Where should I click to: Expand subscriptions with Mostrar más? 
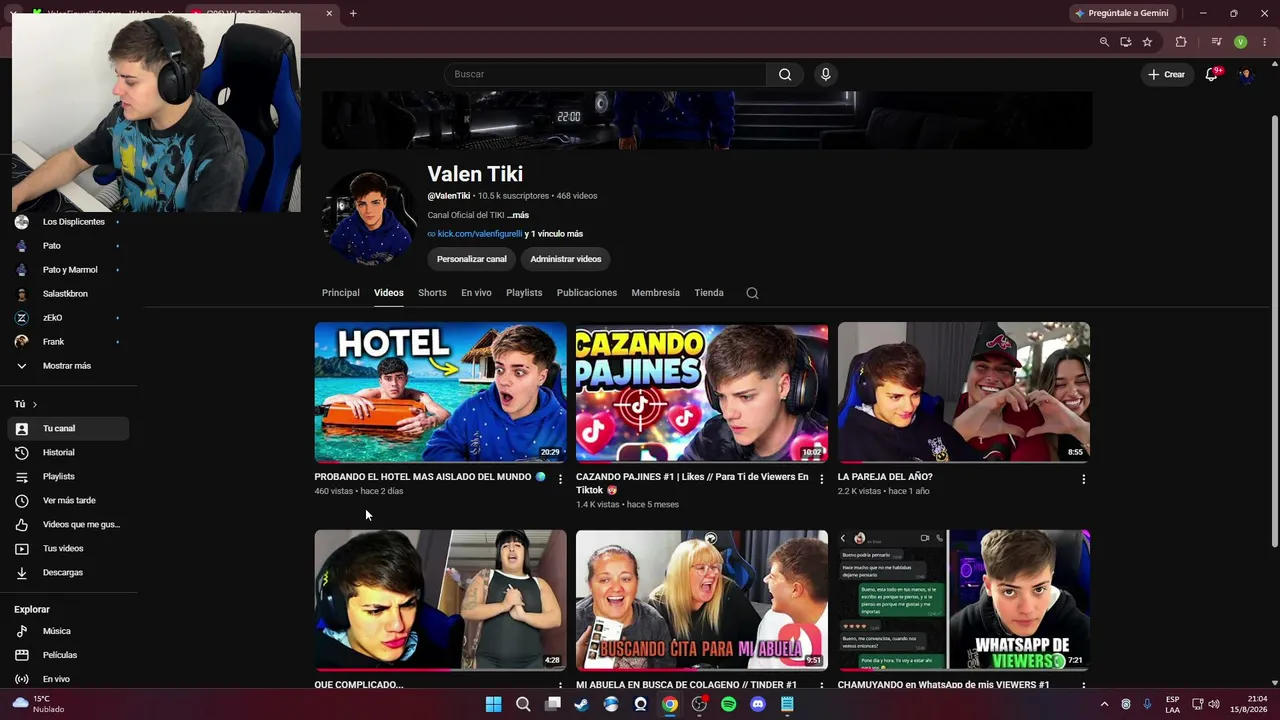pos(67,366)
